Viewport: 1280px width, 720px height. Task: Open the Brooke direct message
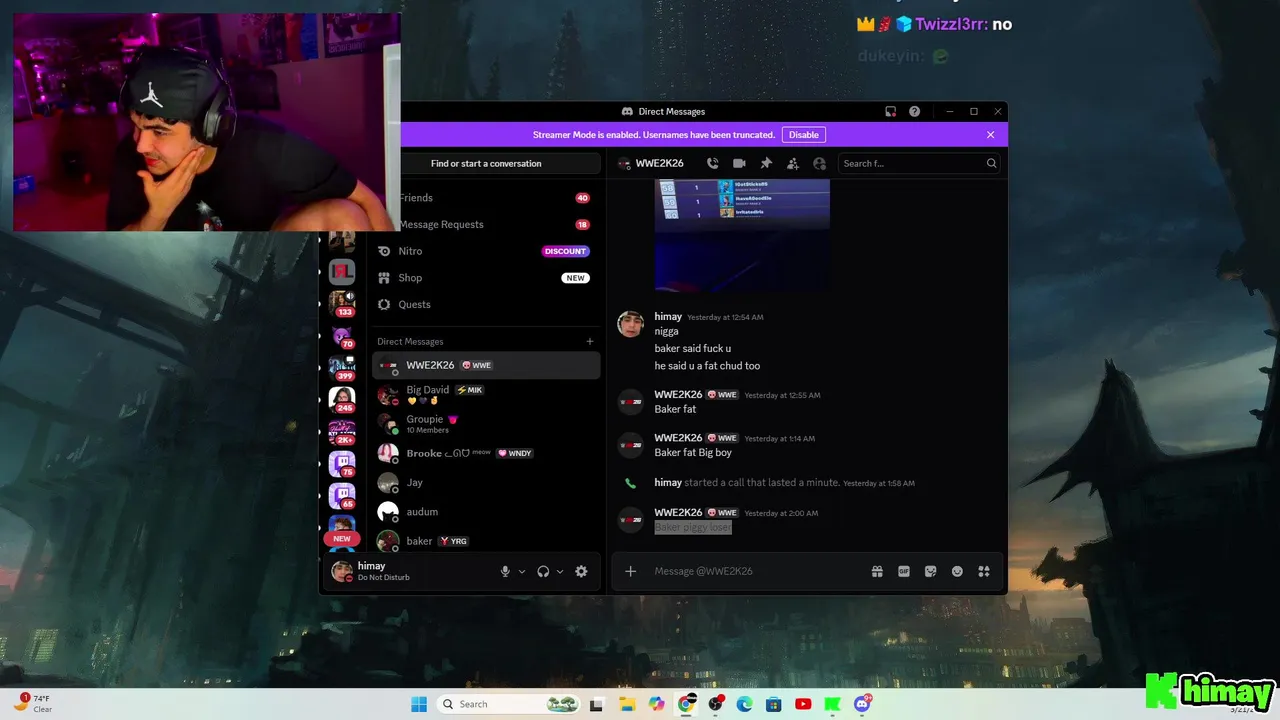[x=487, y=453]
